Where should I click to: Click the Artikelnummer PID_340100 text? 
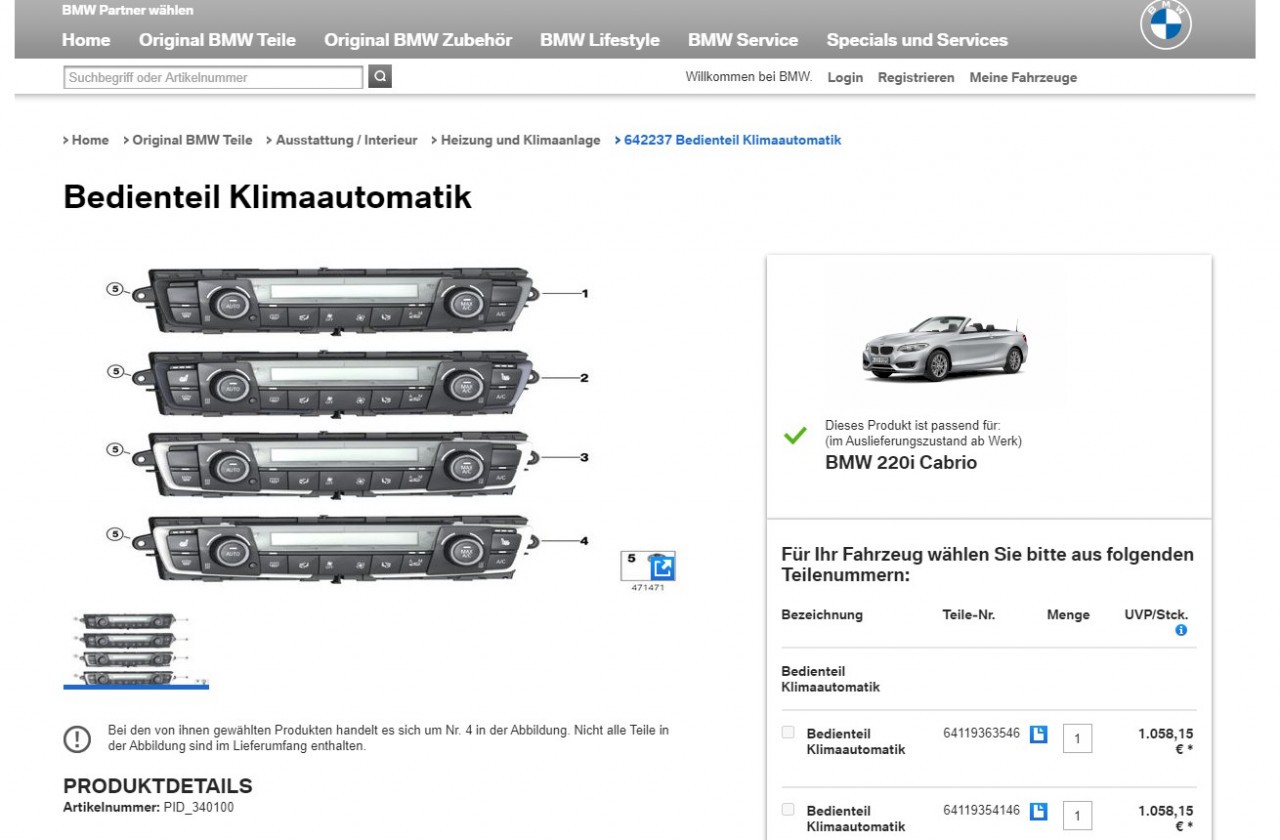pyautogui.click(x=149, y=807)
